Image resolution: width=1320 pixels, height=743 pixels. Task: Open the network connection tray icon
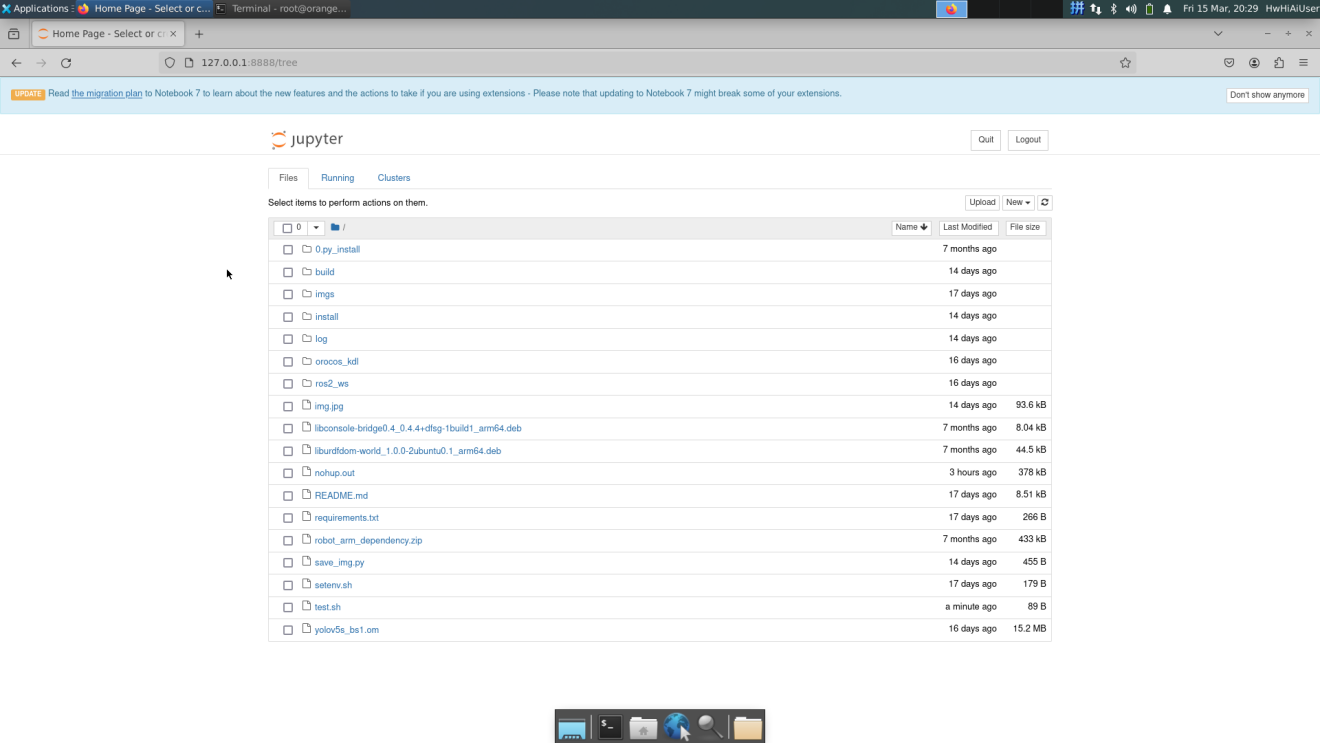tap(1095, 9)
